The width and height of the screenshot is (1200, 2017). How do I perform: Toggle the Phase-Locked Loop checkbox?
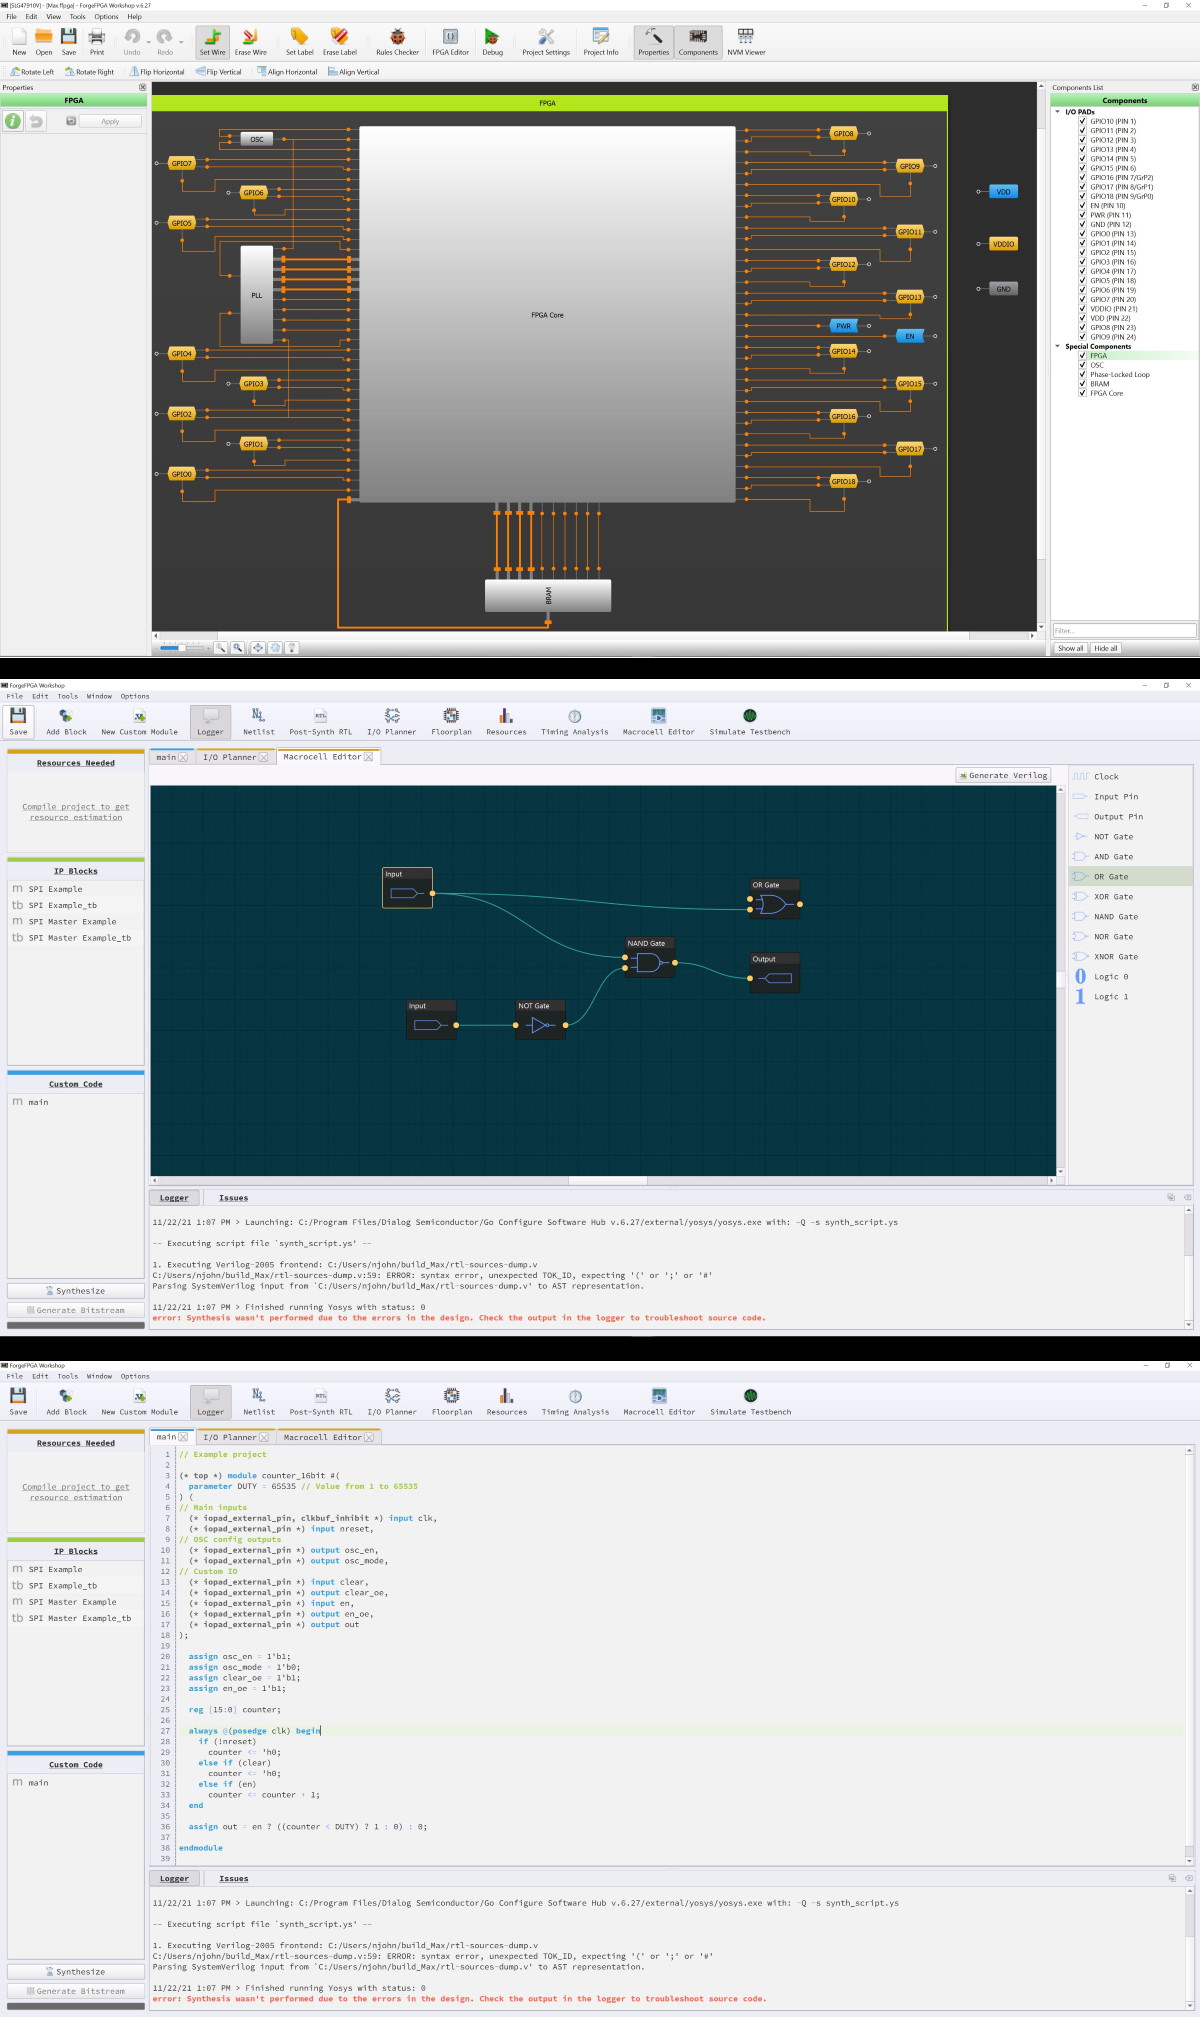point(1082,375)
